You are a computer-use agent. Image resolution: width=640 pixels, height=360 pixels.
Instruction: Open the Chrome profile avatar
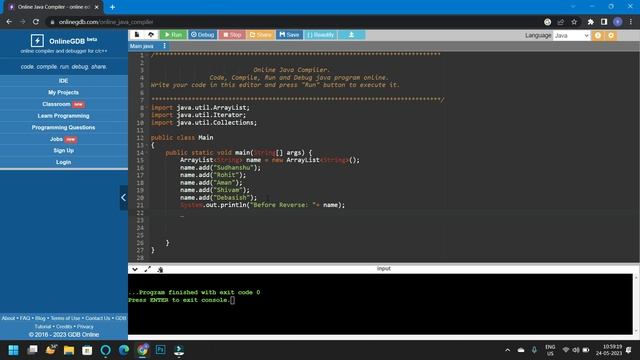(618, 22)
